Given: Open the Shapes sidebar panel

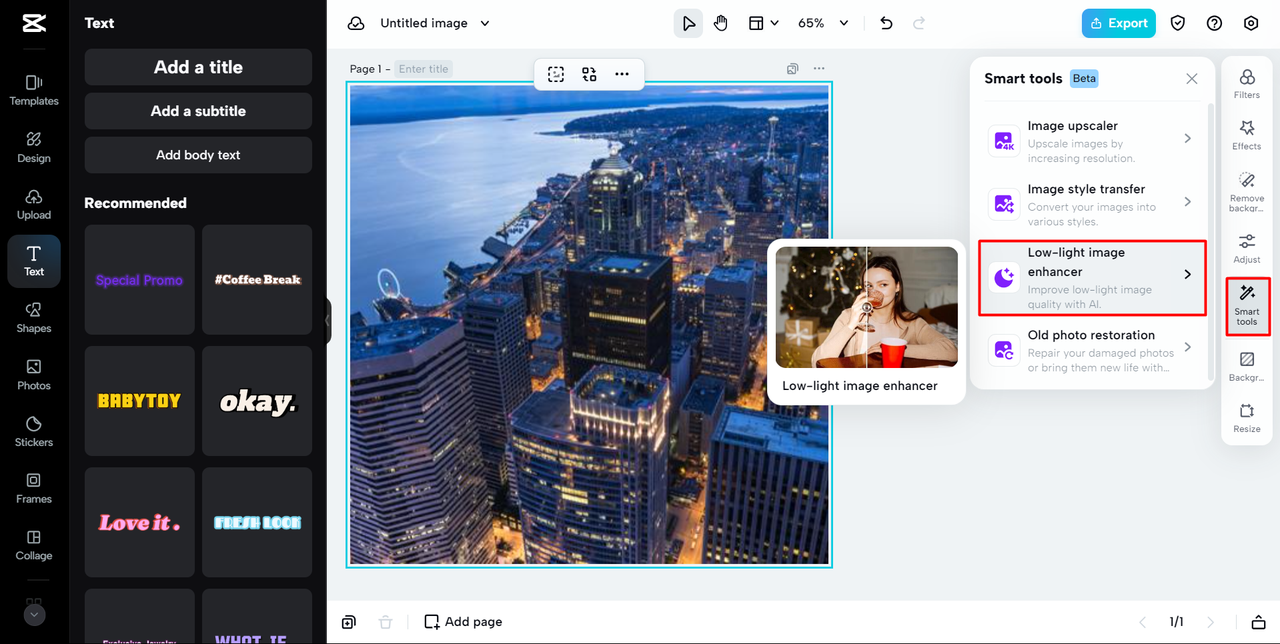Looking at the screenshot, I should (x=34, y=317).
